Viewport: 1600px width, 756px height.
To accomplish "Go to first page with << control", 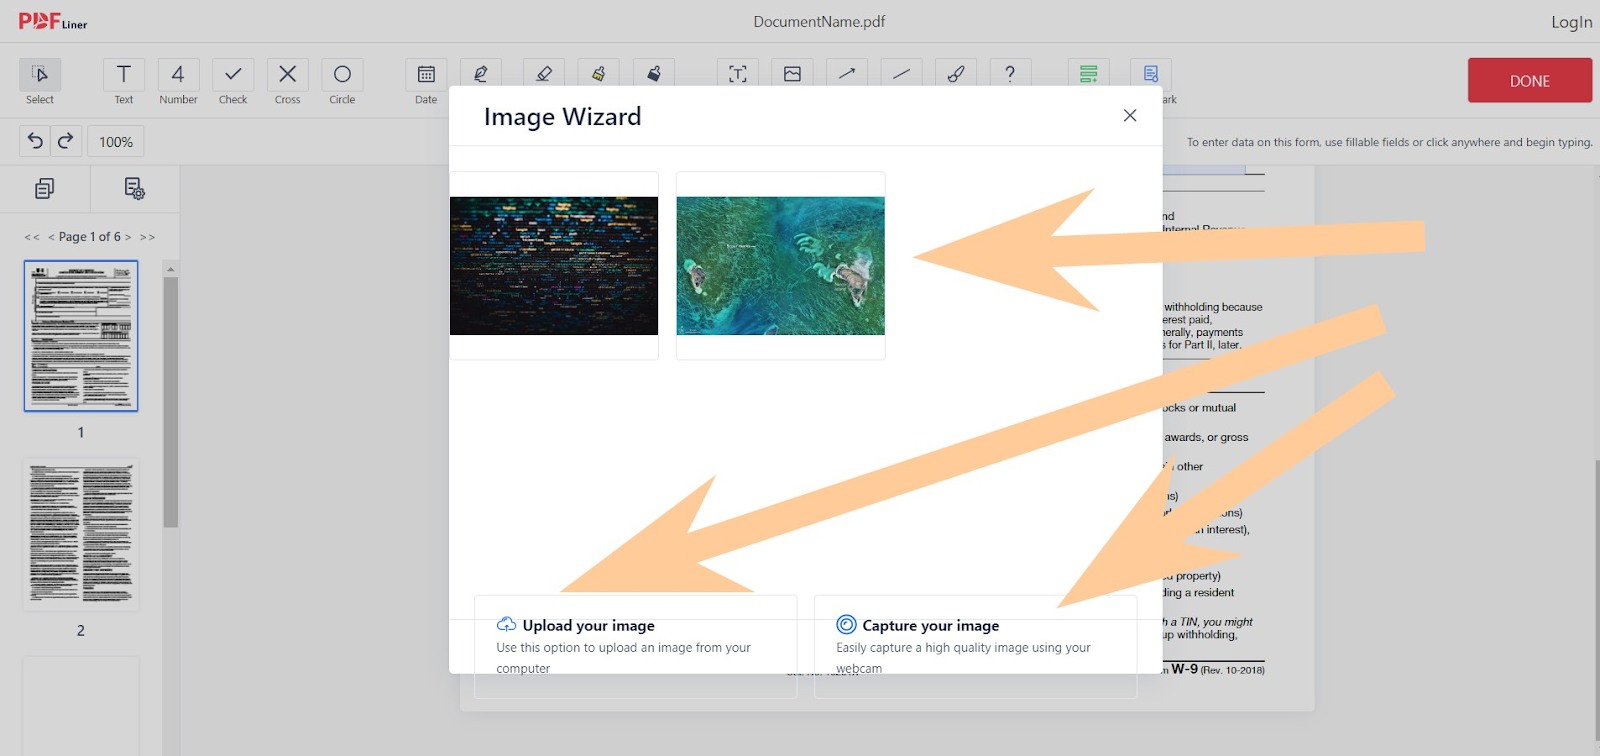I will coord(32,237).
